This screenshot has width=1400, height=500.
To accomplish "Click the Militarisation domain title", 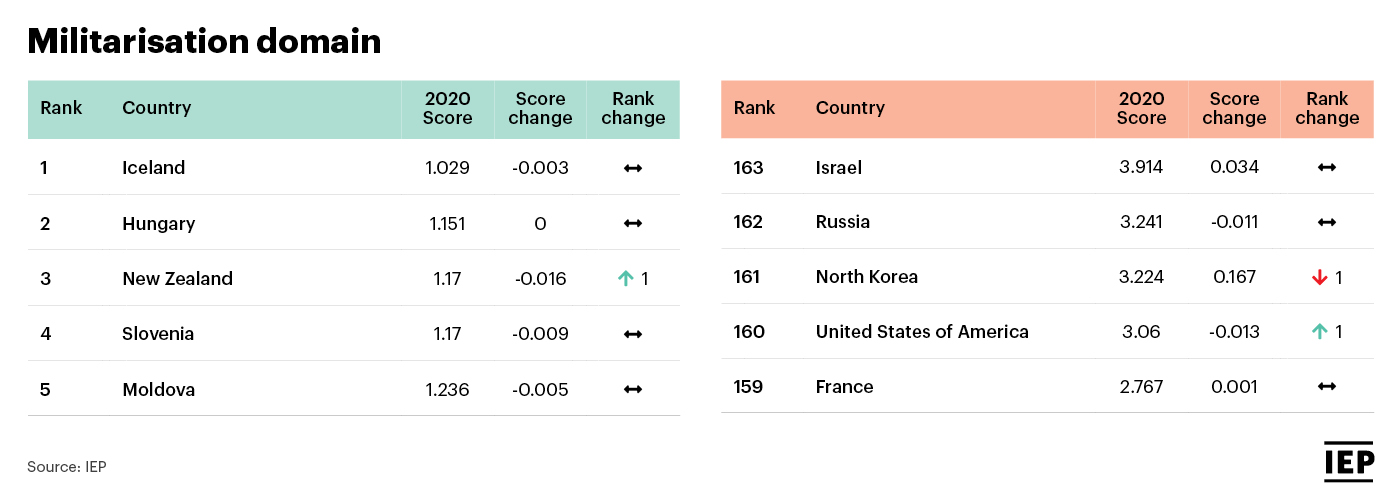I will click(204, 41).
